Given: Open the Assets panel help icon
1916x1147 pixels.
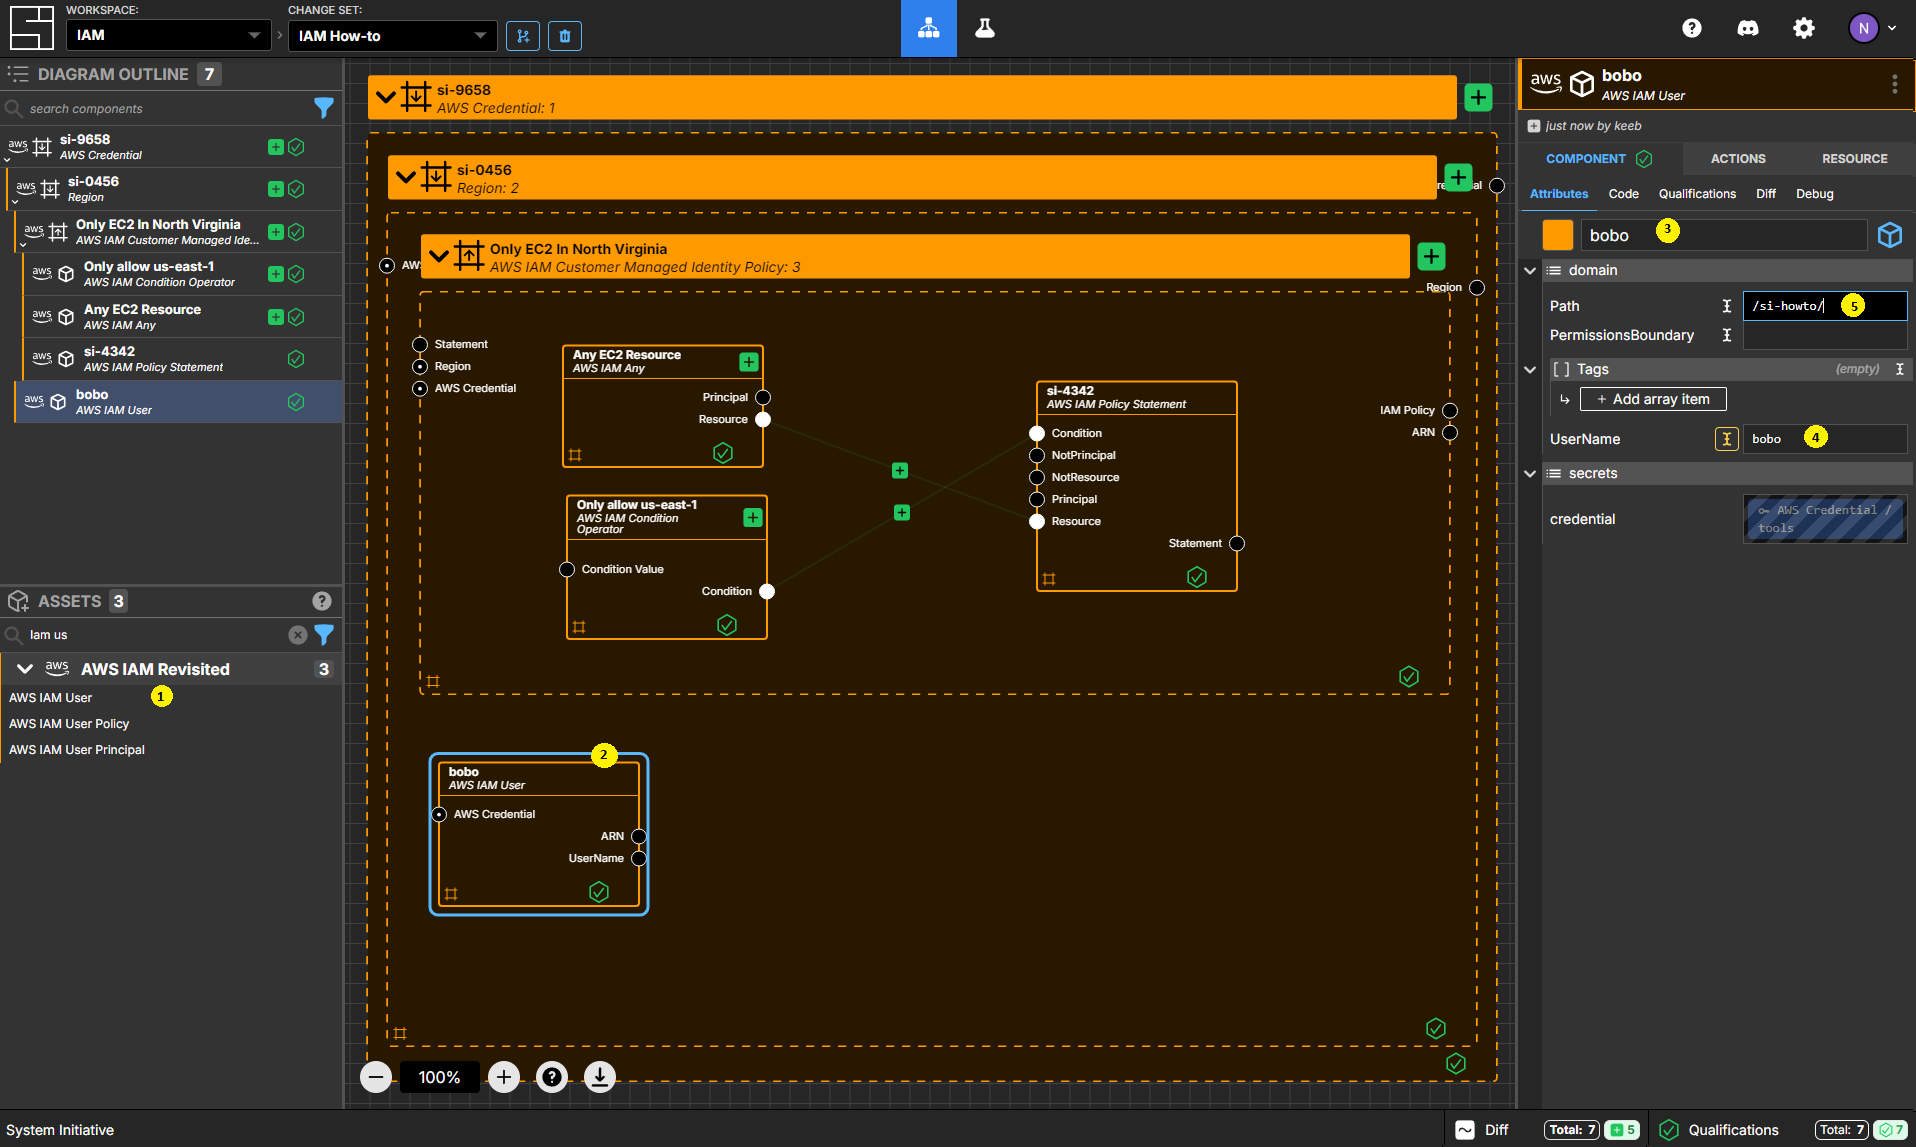Looking at the screenshot, I should [x=322, y=601].
